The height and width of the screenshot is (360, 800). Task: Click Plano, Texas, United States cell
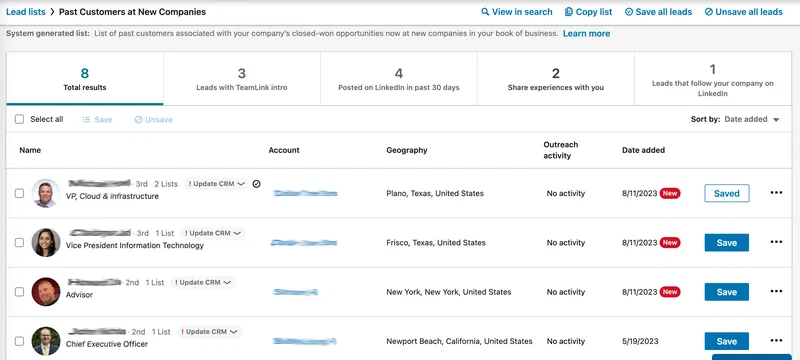click(x=435, y=194)
